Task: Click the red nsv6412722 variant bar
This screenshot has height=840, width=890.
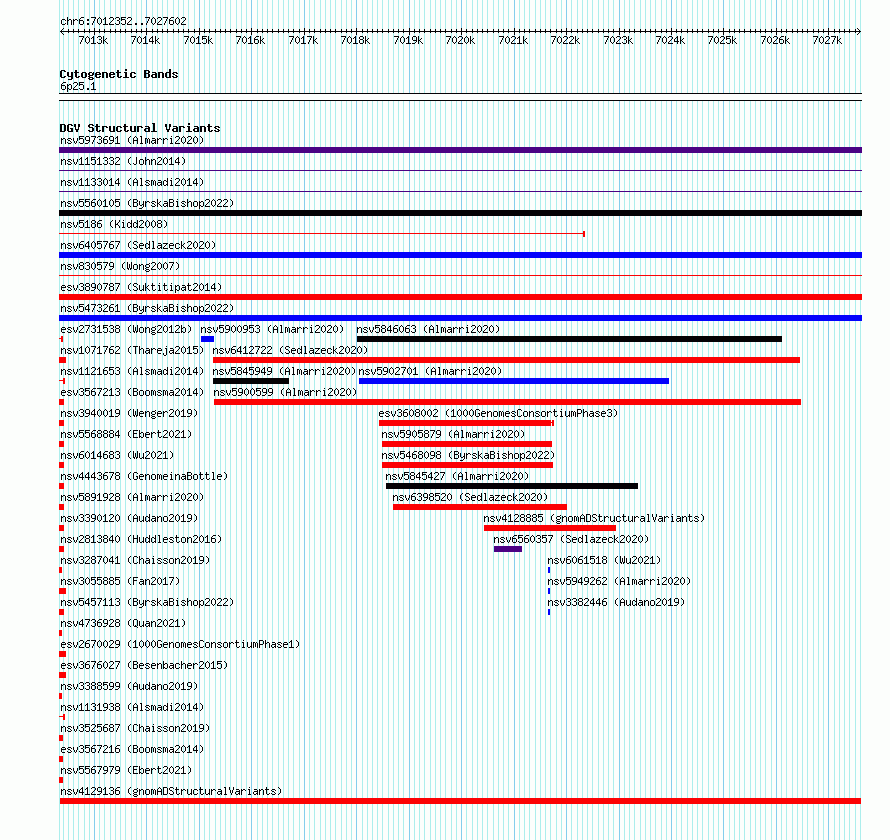Action: click(506, 360)
